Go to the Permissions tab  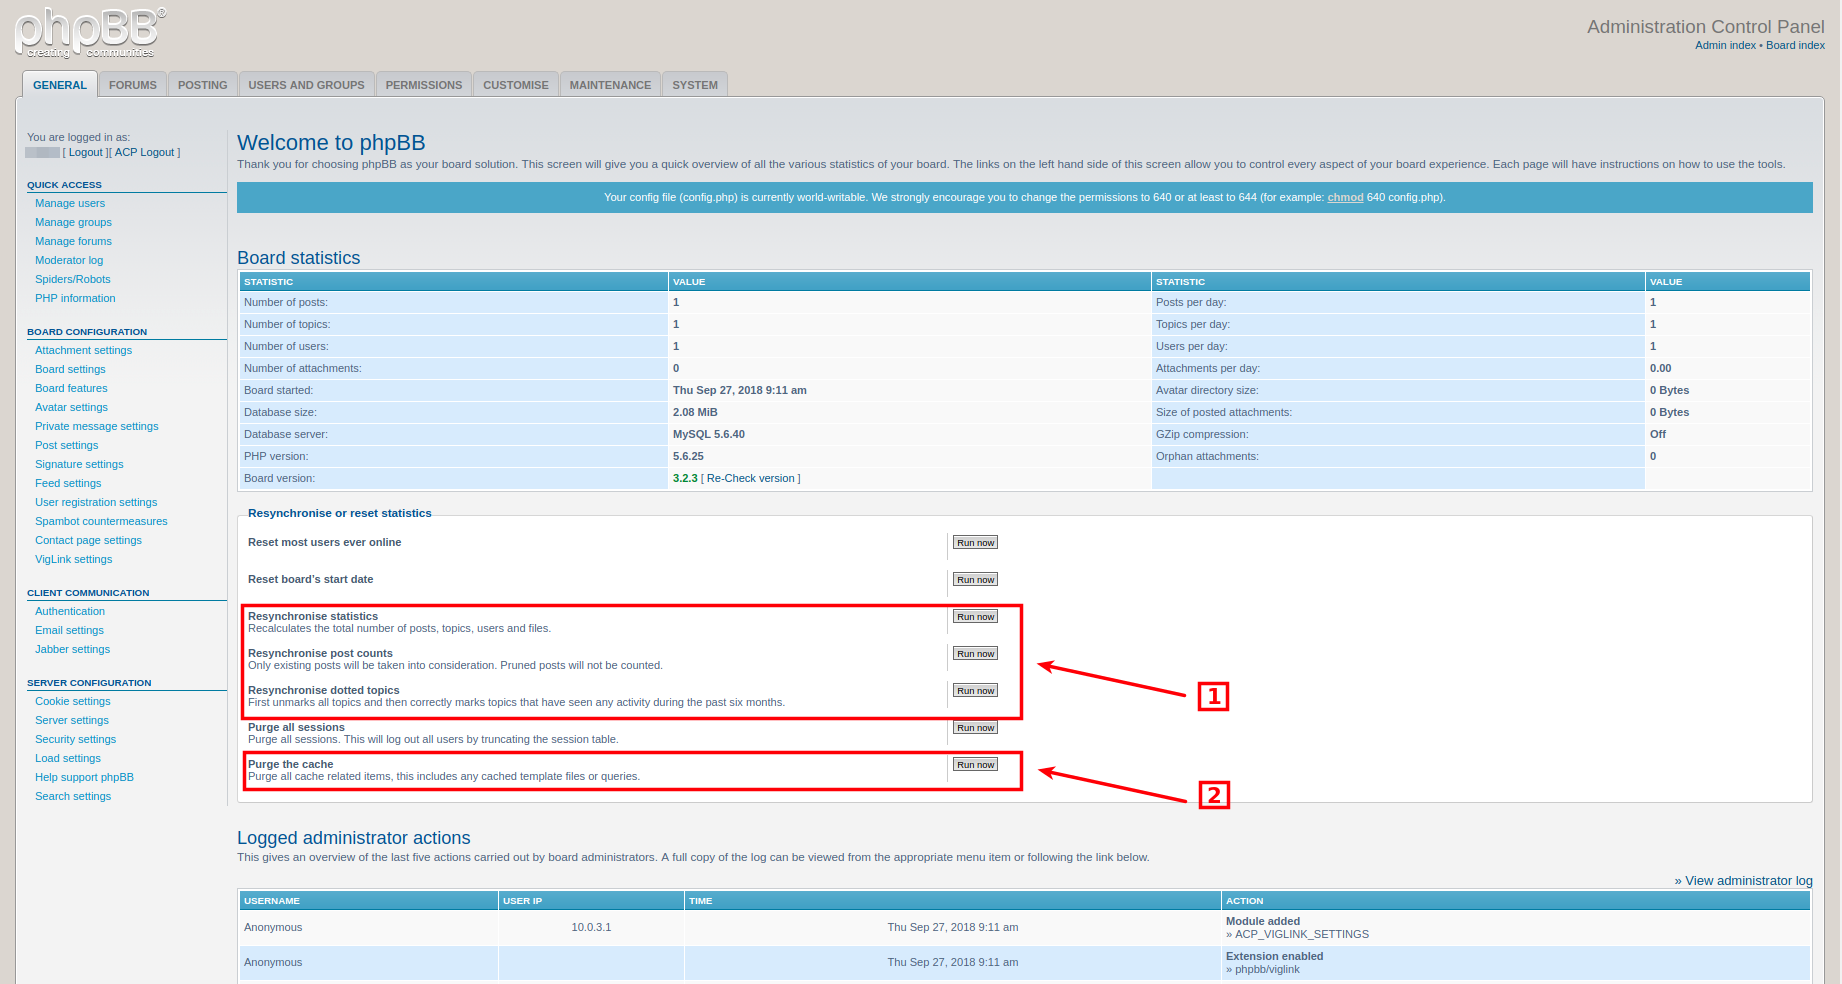(x=424, y=85)
